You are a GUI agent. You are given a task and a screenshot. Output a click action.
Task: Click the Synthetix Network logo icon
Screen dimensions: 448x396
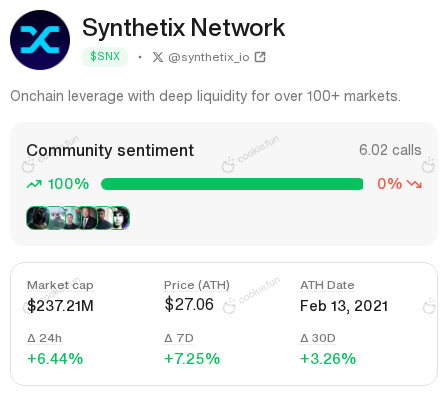pos(40,40)
